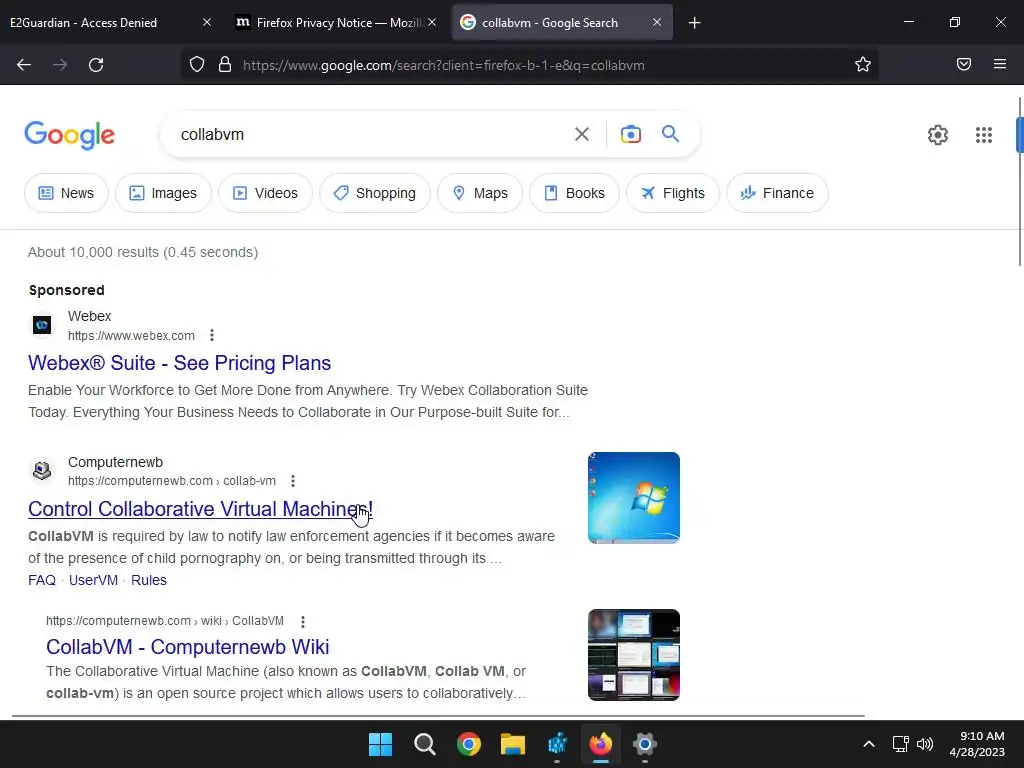This screenshot has height=768, width=1024.
Task: Open Windows taskbar search
Action: pyautogui.click(x=424, y=744)
